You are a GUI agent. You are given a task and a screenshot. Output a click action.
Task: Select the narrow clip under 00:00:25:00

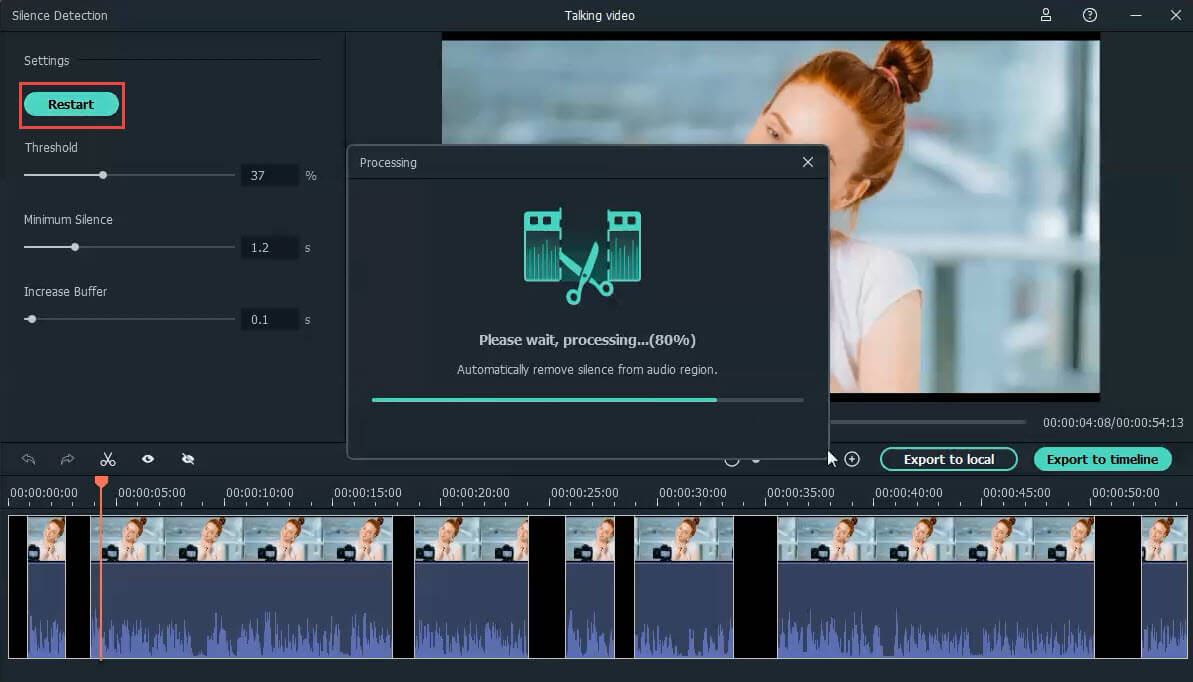(x=590, y=587)
